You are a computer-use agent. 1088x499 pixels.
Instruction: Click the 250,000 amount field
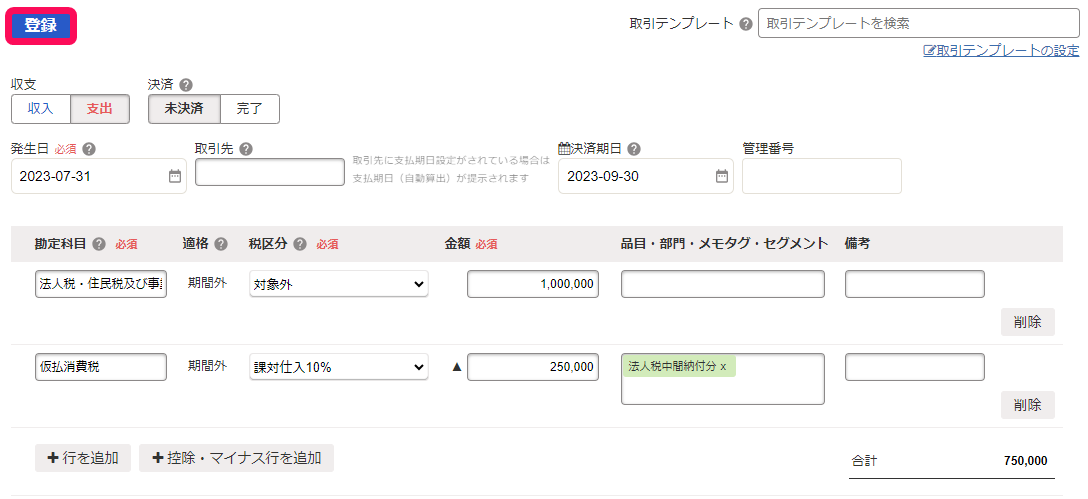click(x=533, y=367)
